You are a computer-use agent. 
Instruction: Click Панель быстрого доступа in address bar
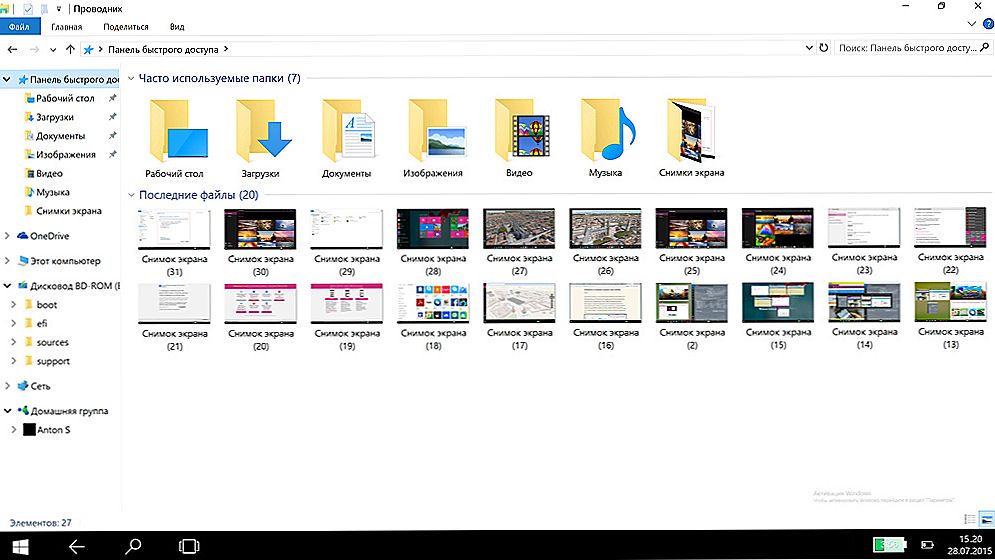(163, 49)
